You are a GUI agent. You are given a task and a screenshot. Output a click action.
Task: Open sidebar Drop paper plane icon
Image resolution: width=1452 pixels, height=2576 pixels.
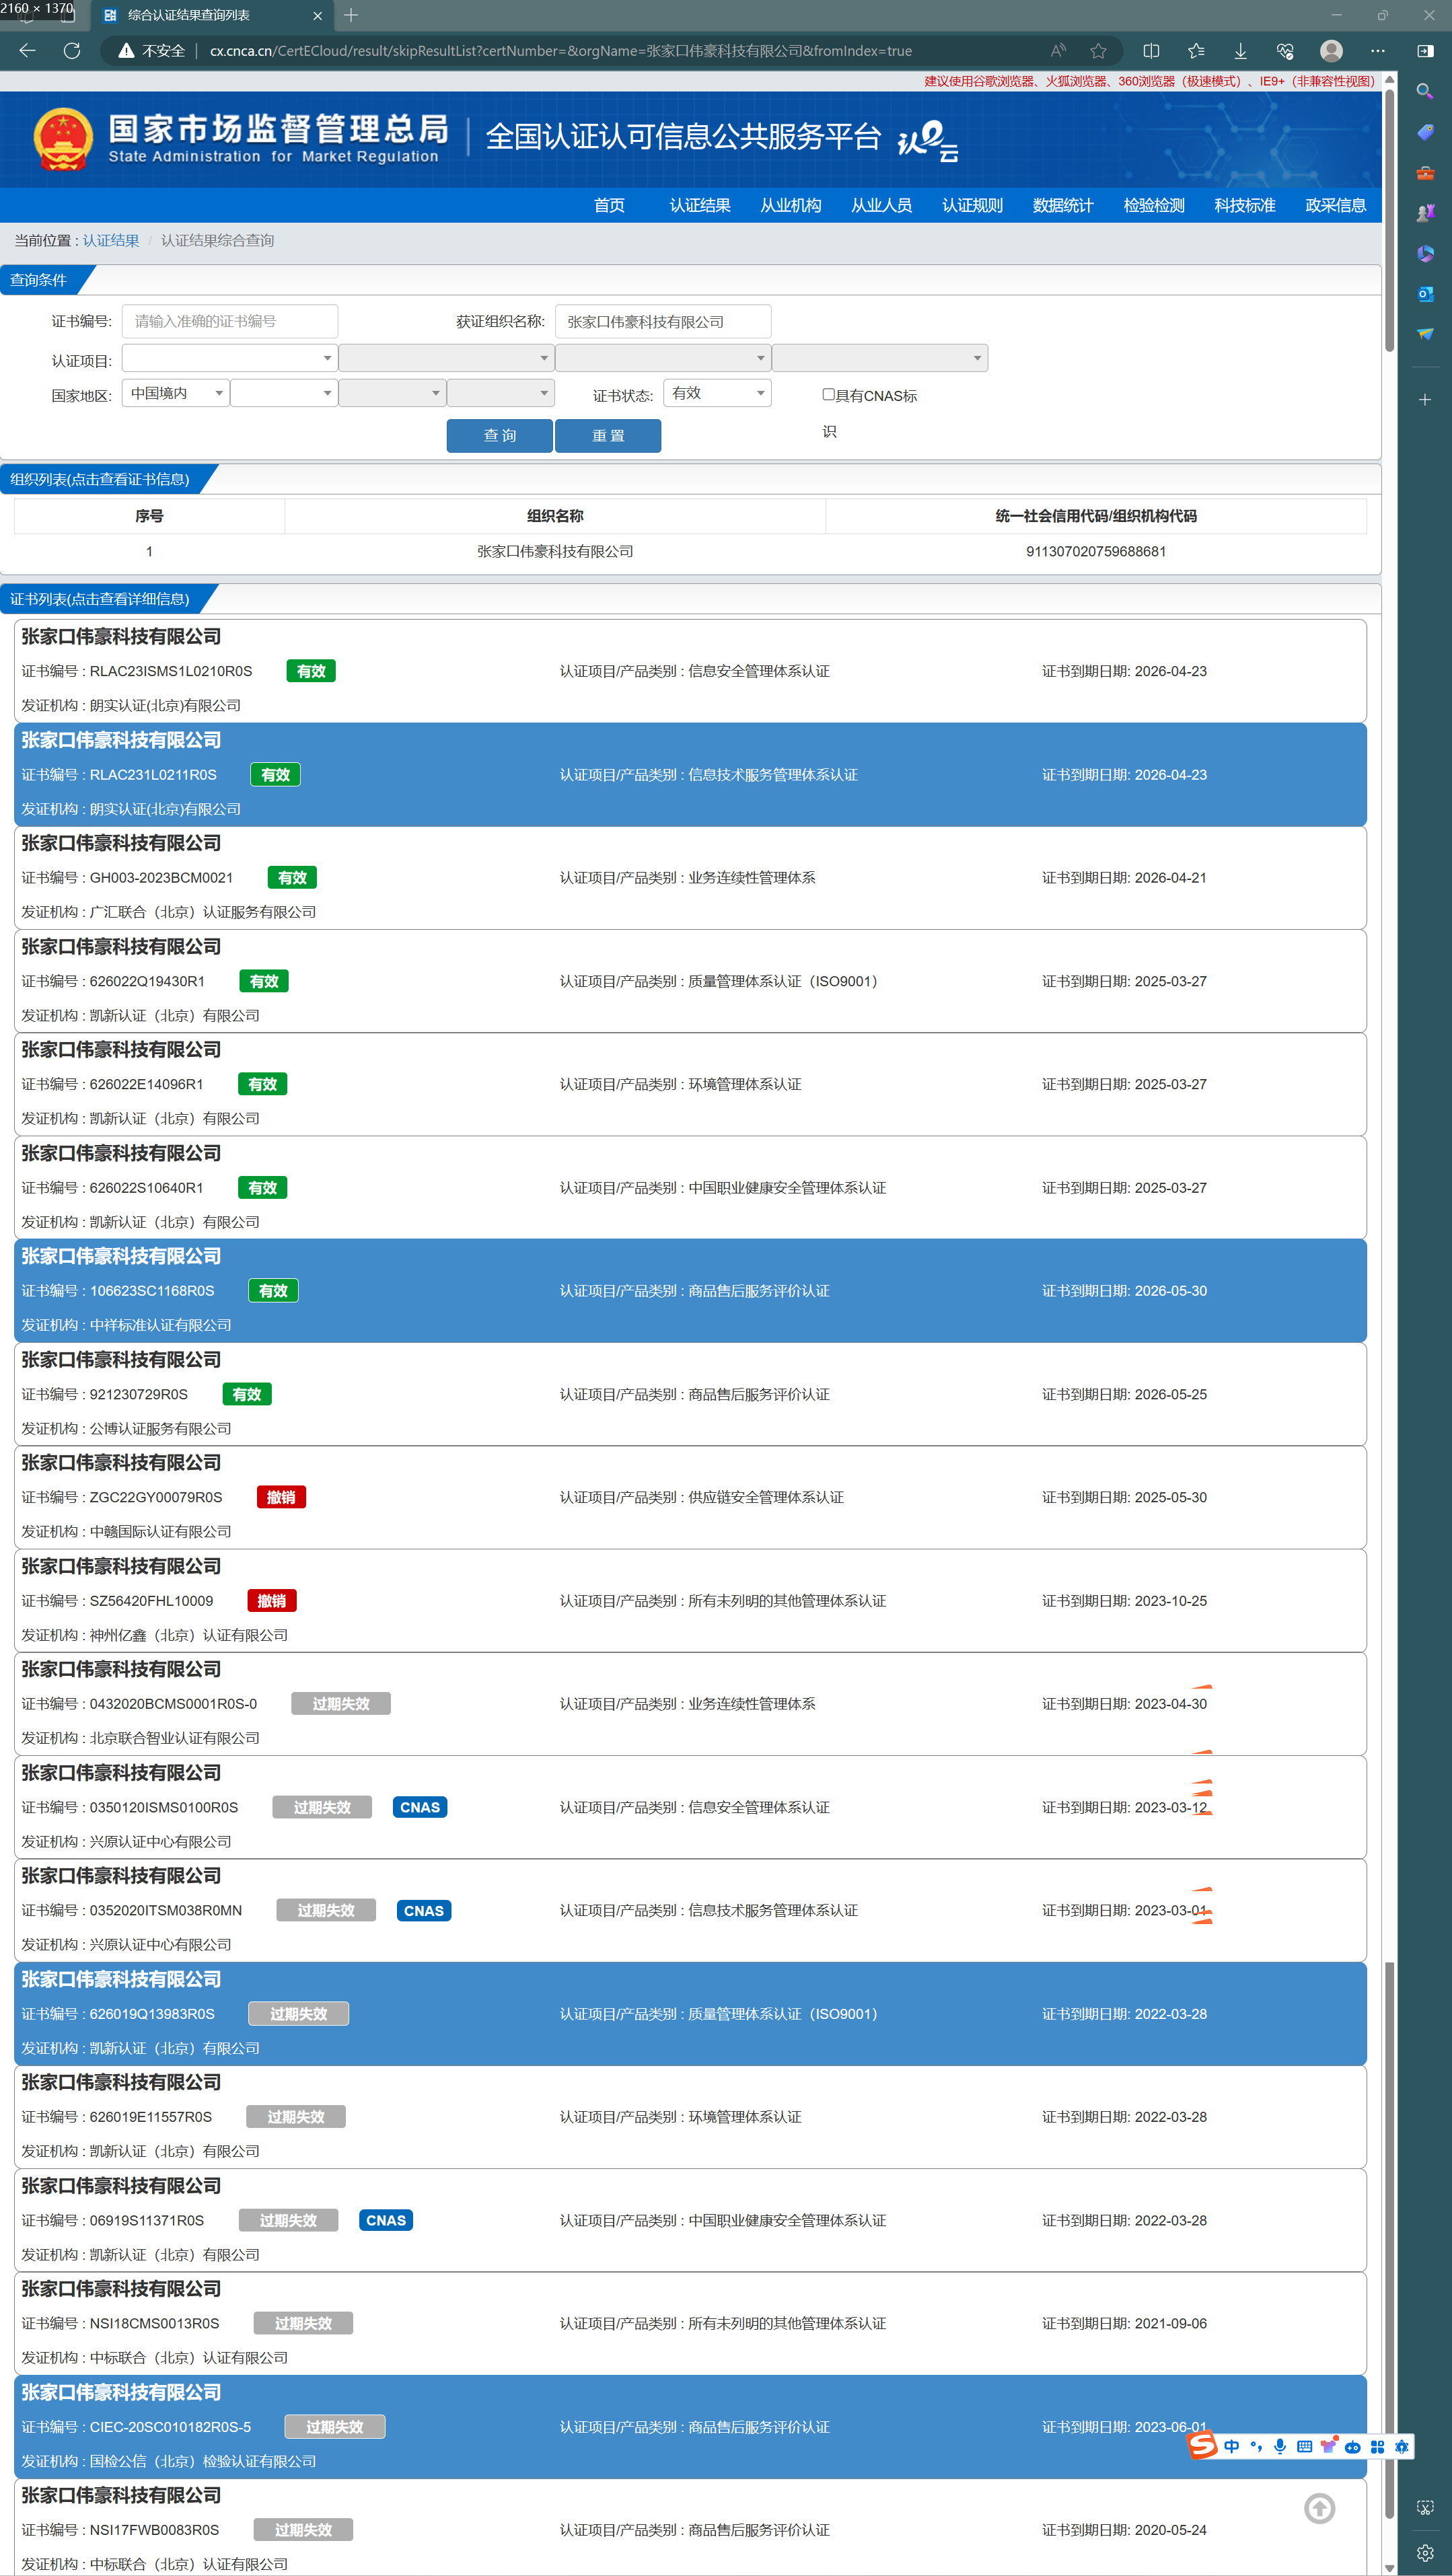1425,334
